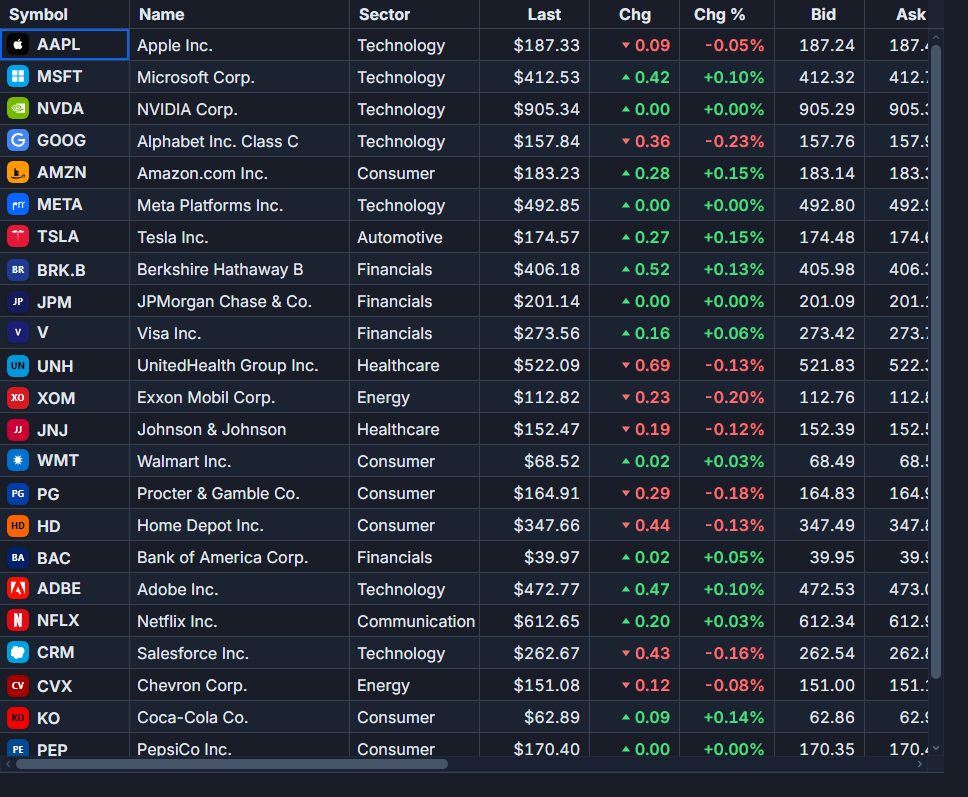Click the scroll down arrow at bottom right
The width and height of the screenshot is (968, 797).
(936, 748)
